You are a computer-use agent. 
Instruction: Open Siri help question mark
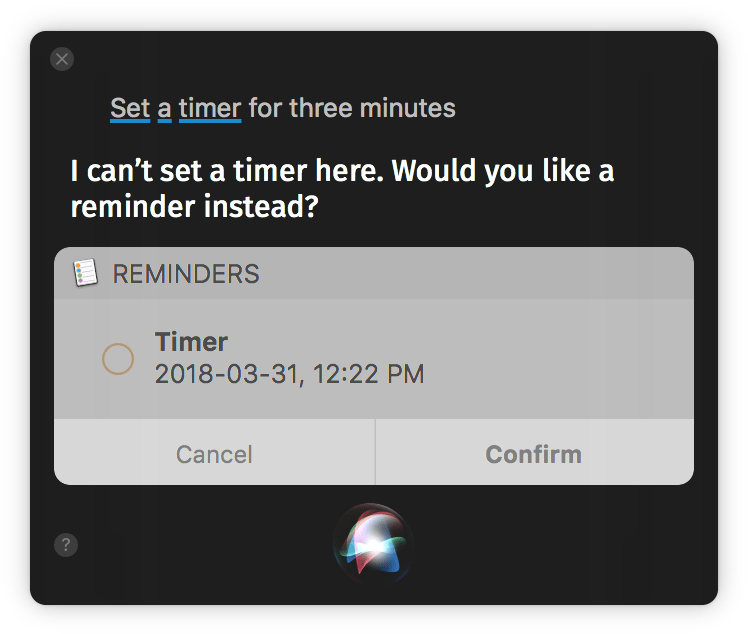pyautogui.click(x=65, y=545)
